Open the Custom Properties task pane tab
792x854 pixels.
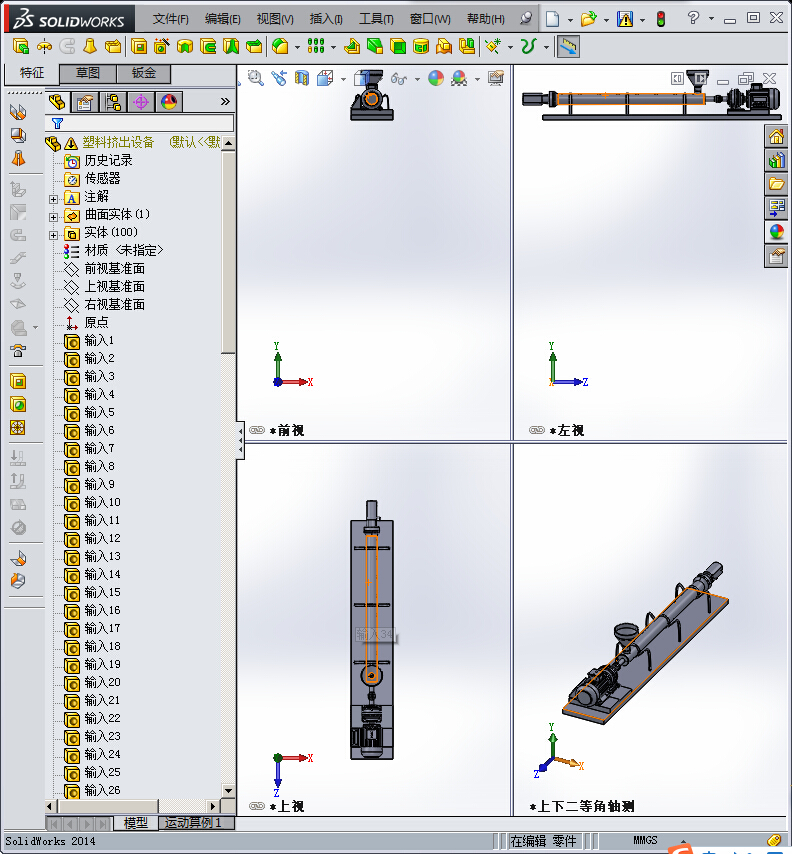777,255
